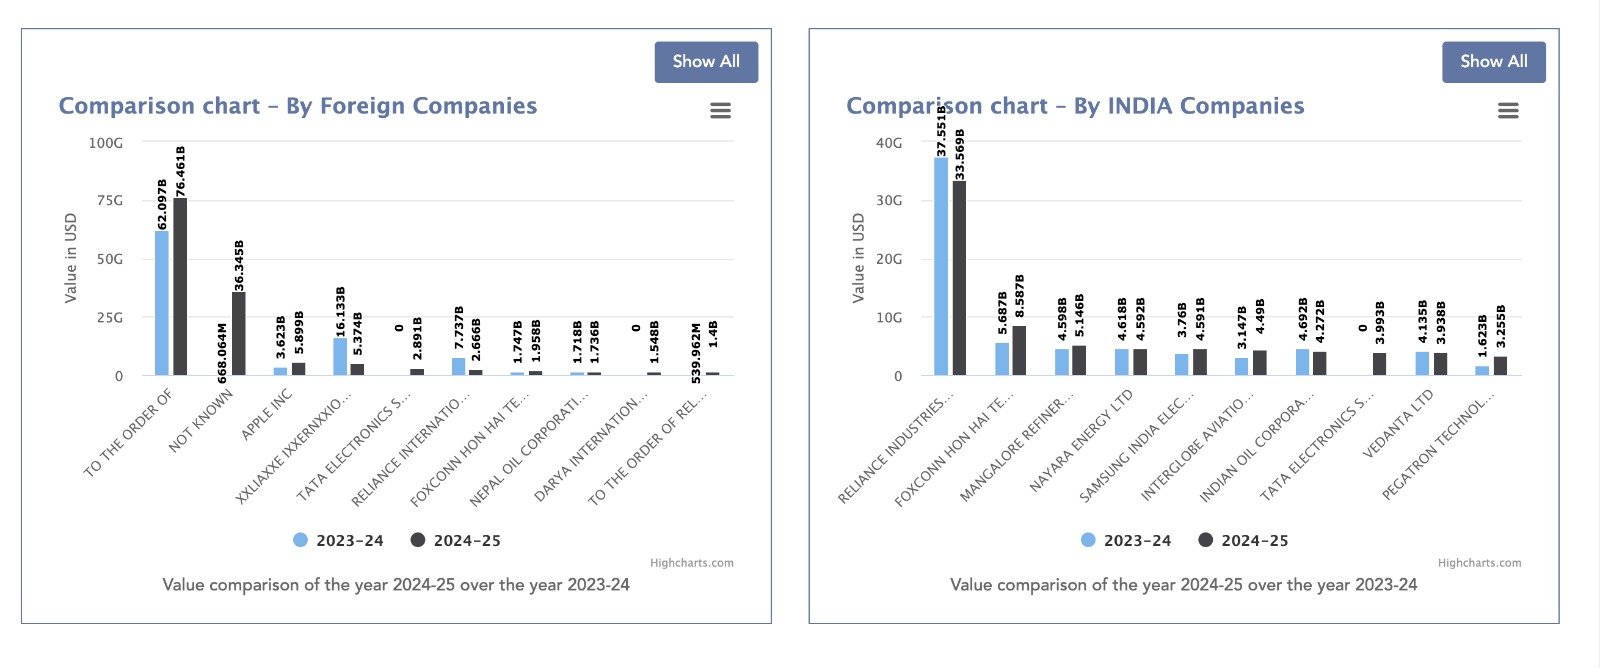The image size is (1600, 668).
Task: Click Reliance Industries 33.569B dark bar
Action: [959, 280]
